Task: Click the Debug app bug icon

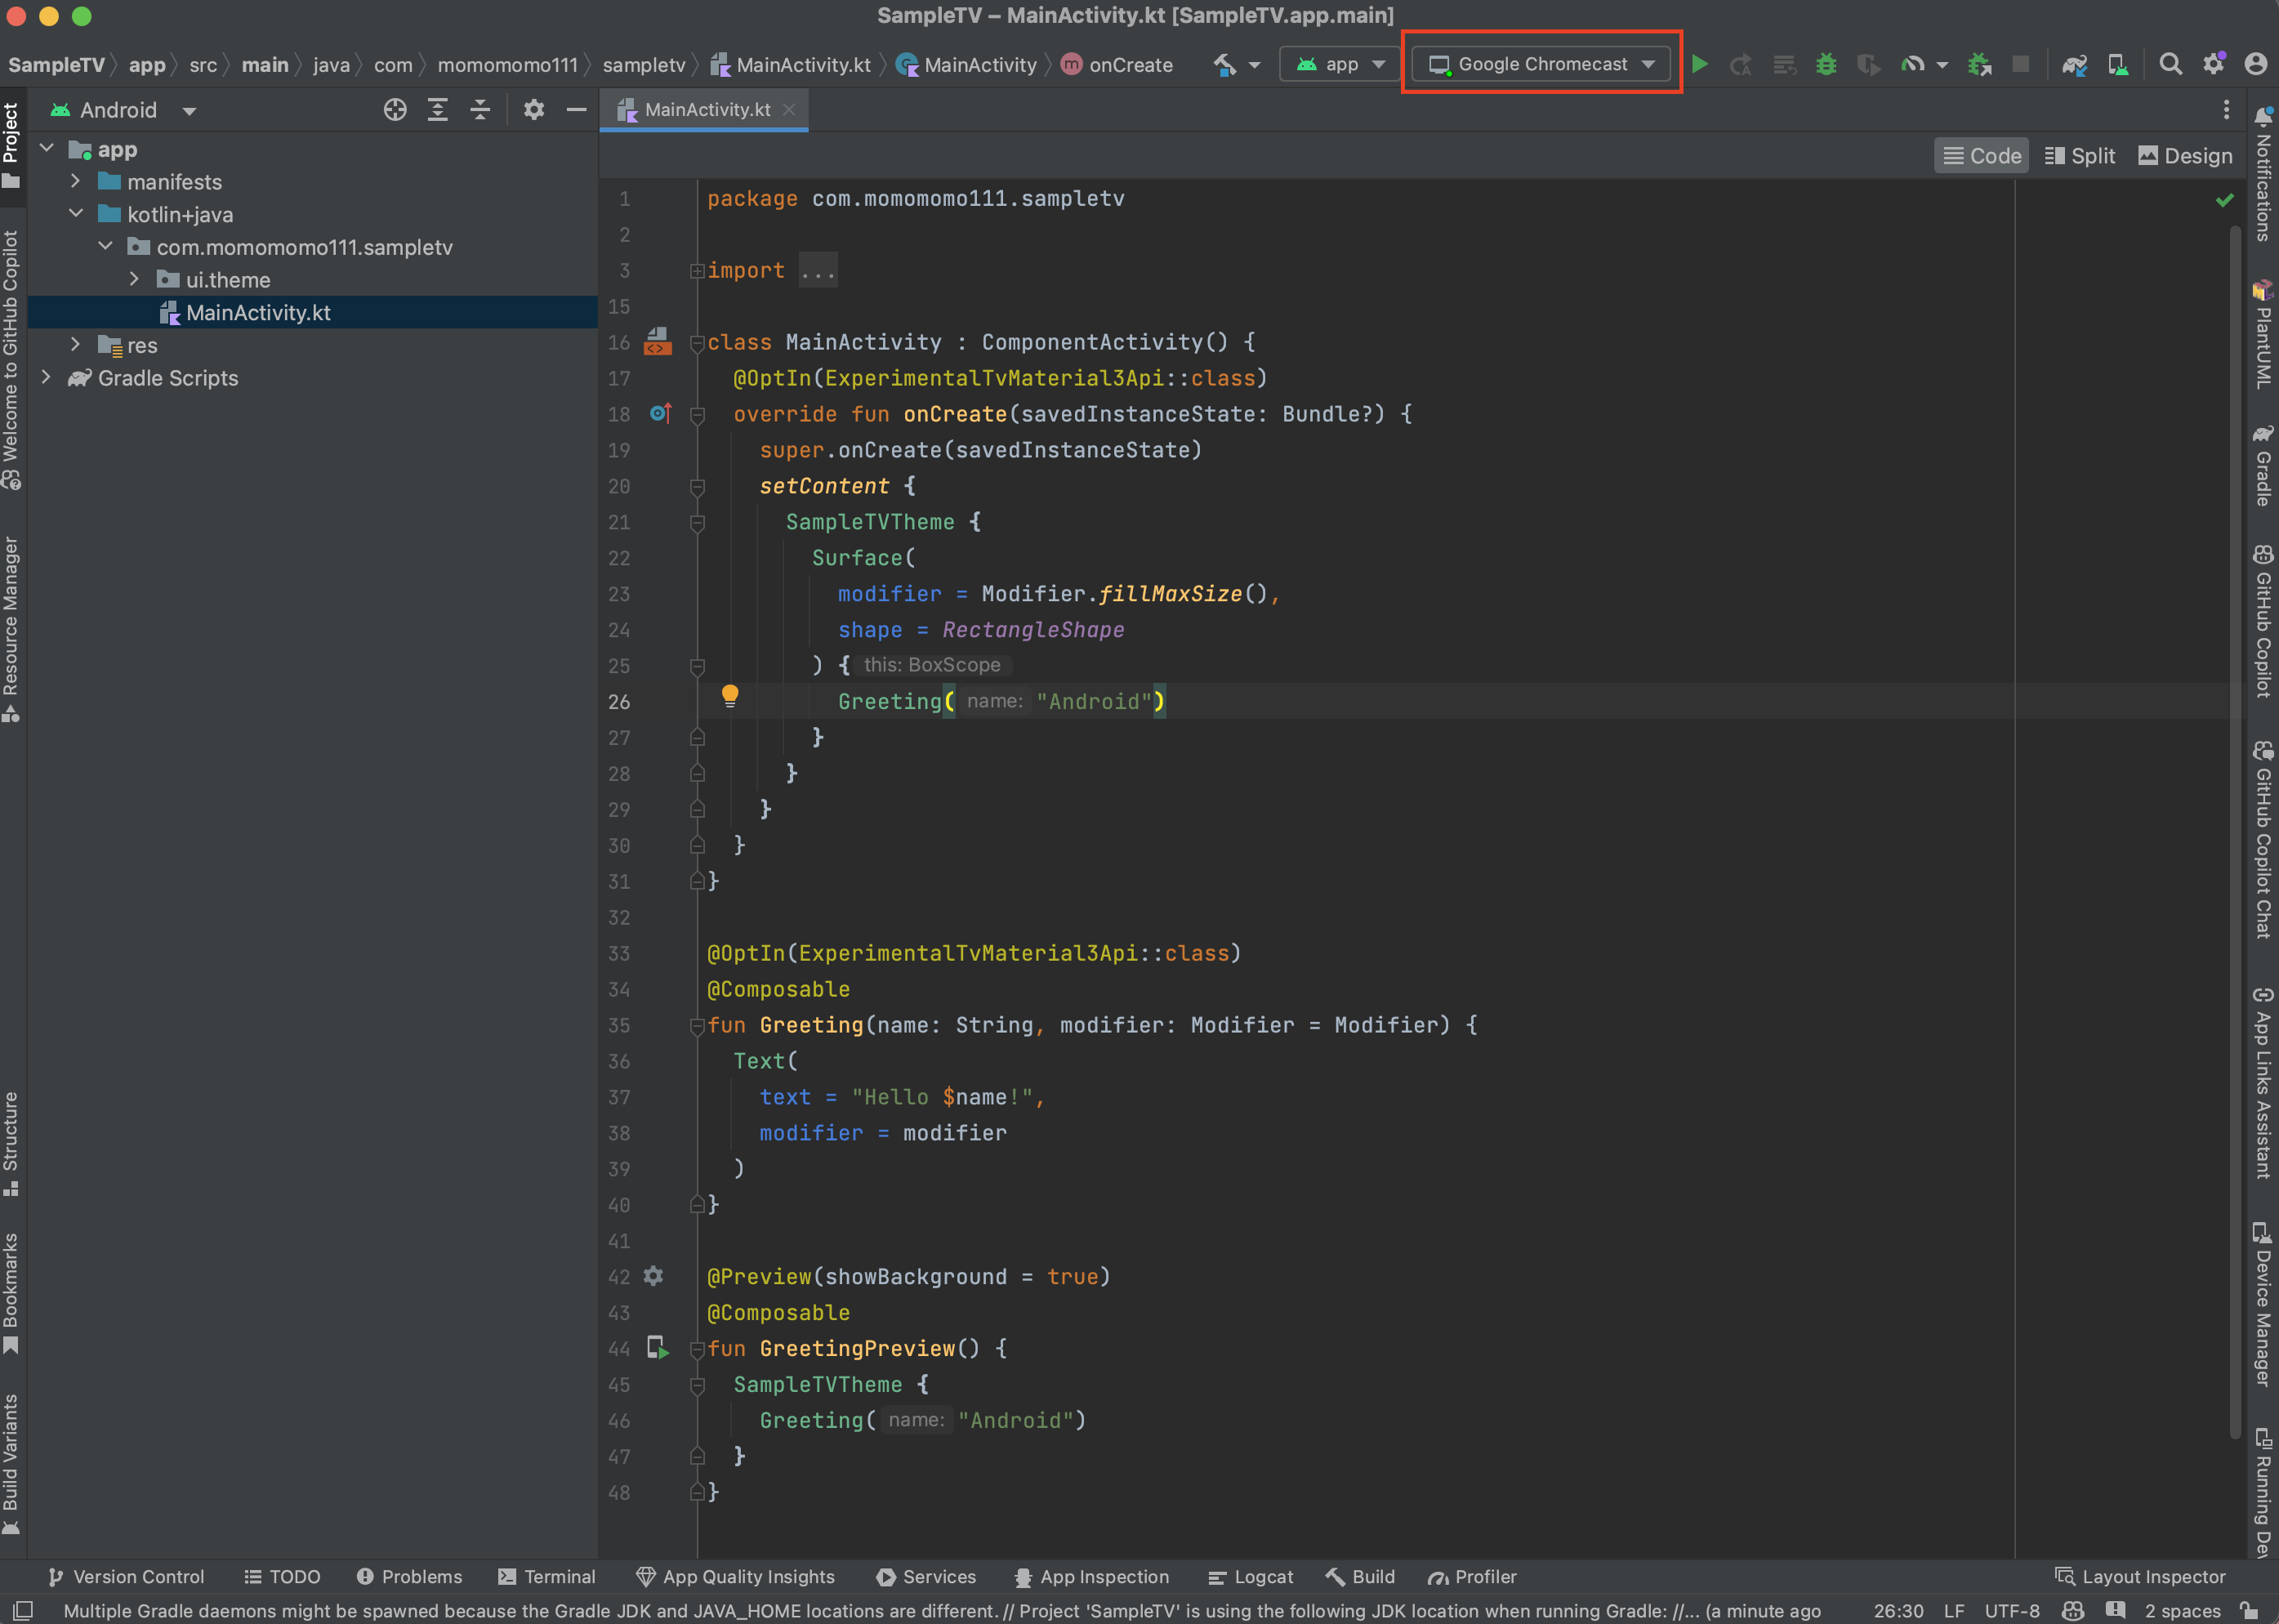Action: (x=1826, y=64)
